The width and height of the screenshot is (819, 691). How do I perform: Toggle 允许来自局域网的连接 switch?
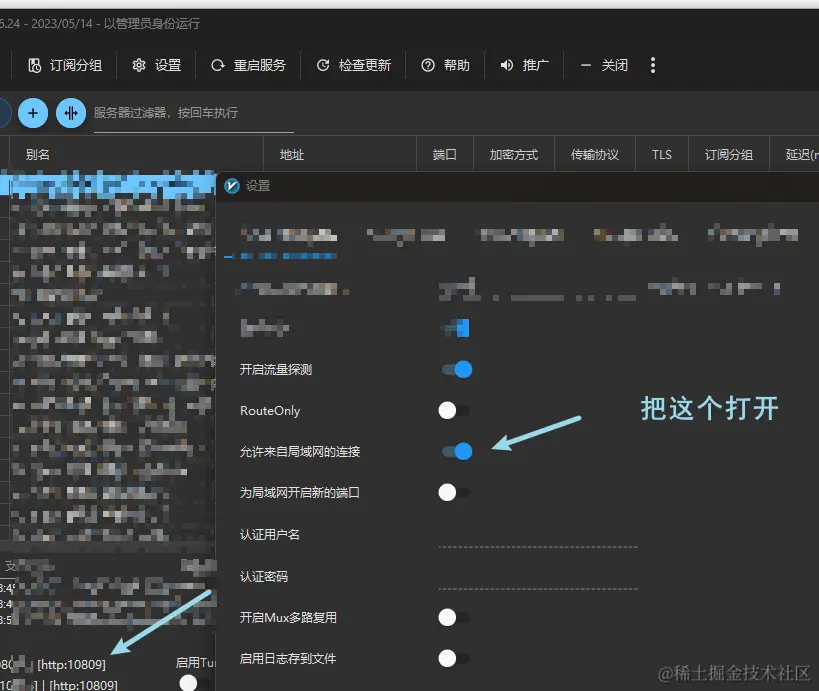pyautogui.click(x=457, y=451)
